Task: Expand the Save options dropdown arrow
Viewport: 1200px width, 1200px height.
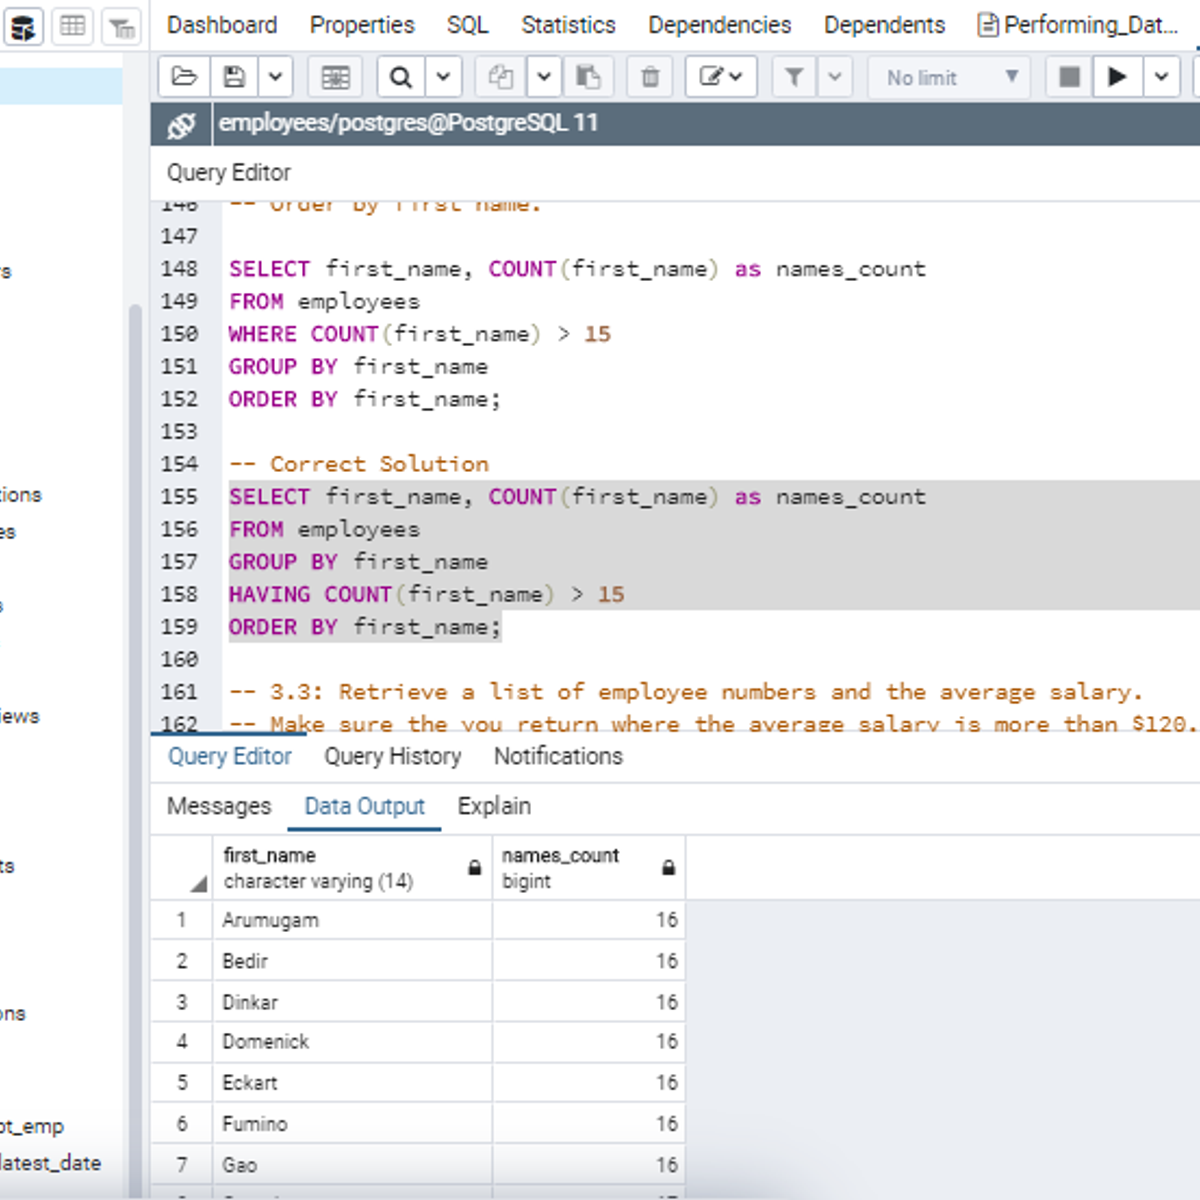Action: 275,77
